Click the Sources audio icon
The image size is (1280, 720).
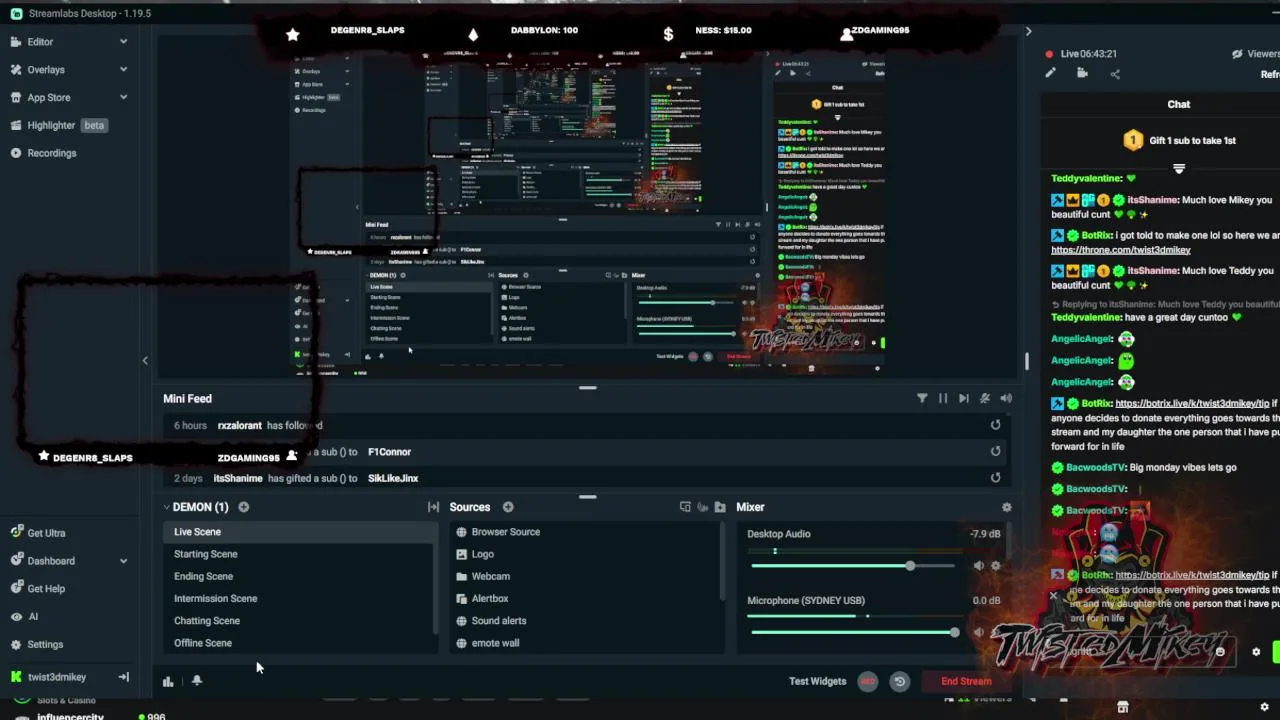(702, 507)
